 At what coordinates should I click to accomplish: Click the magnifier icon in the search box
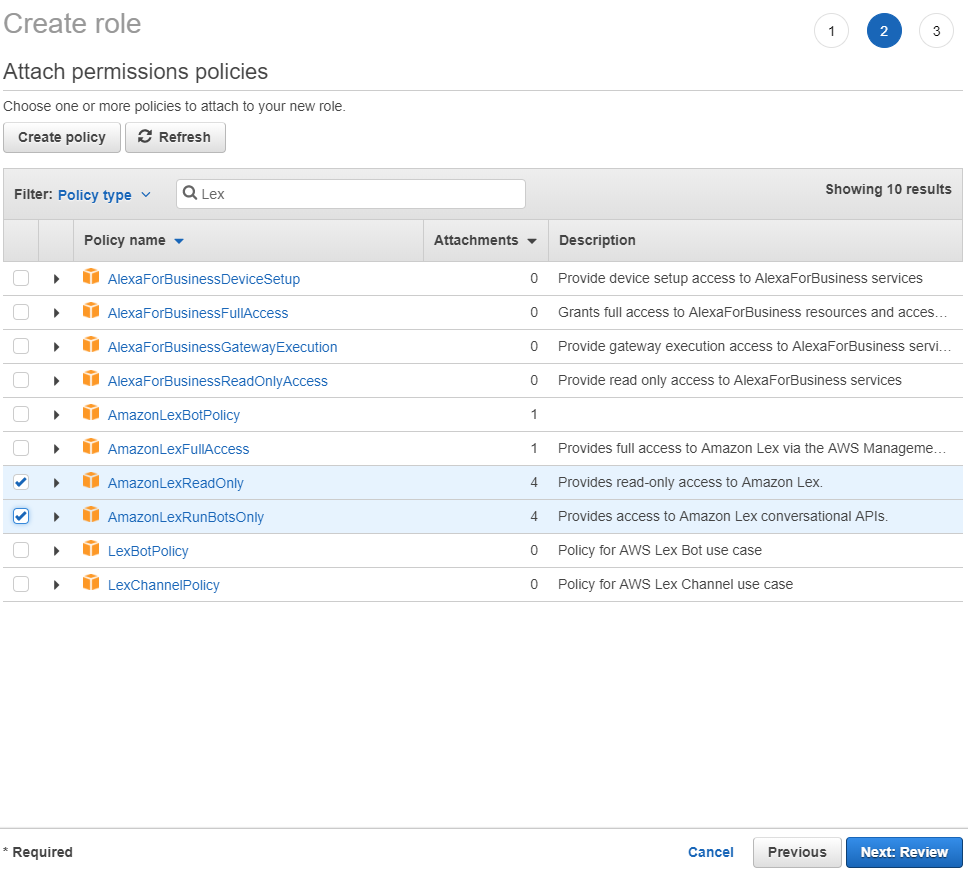(191, 193)
